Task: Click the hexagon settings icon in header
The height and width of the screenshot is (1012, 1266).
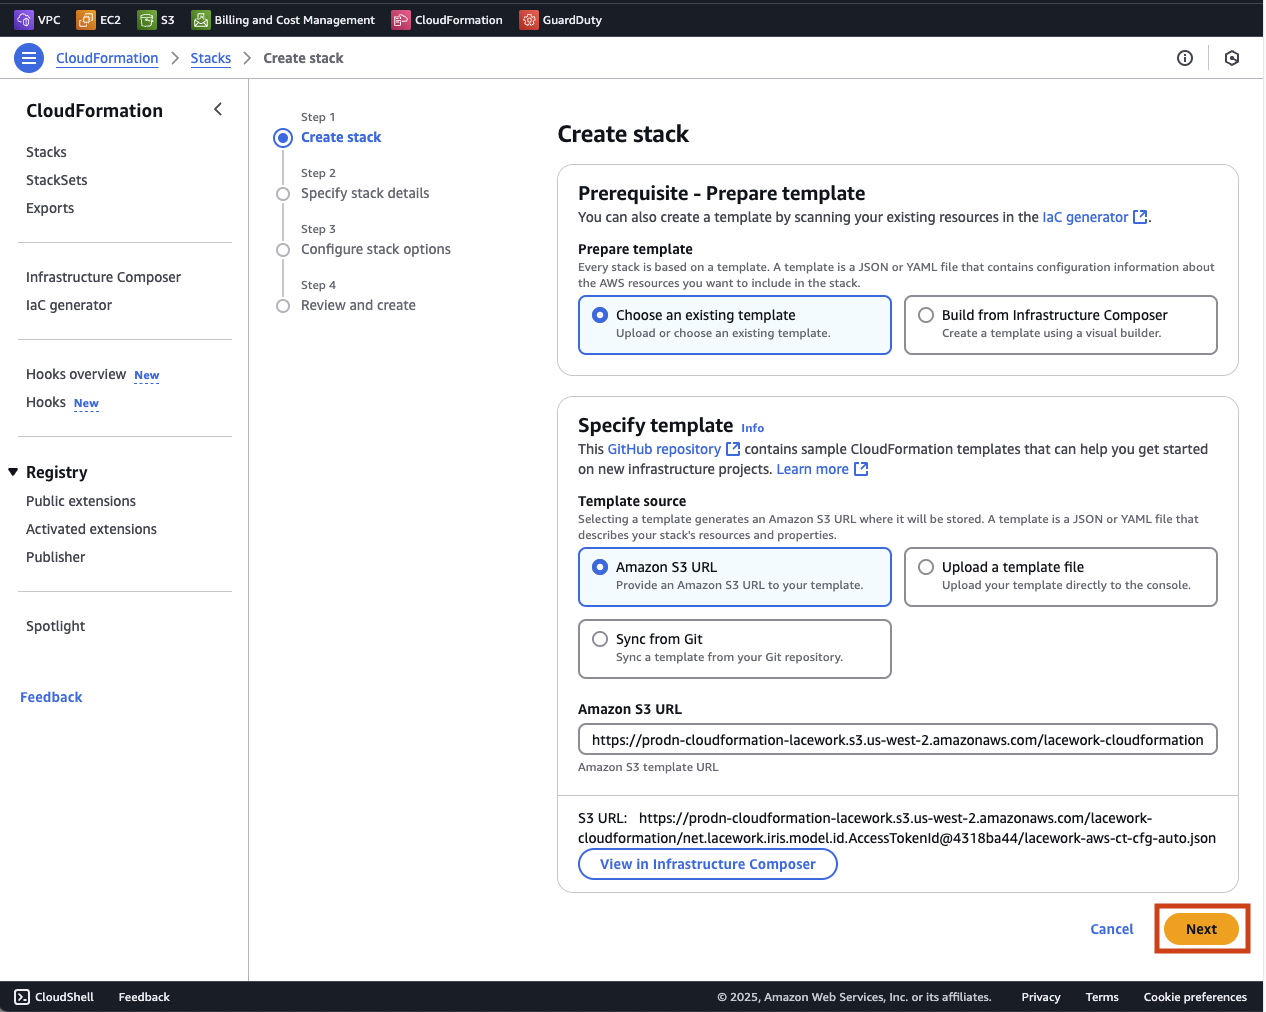Action: 1232,58
